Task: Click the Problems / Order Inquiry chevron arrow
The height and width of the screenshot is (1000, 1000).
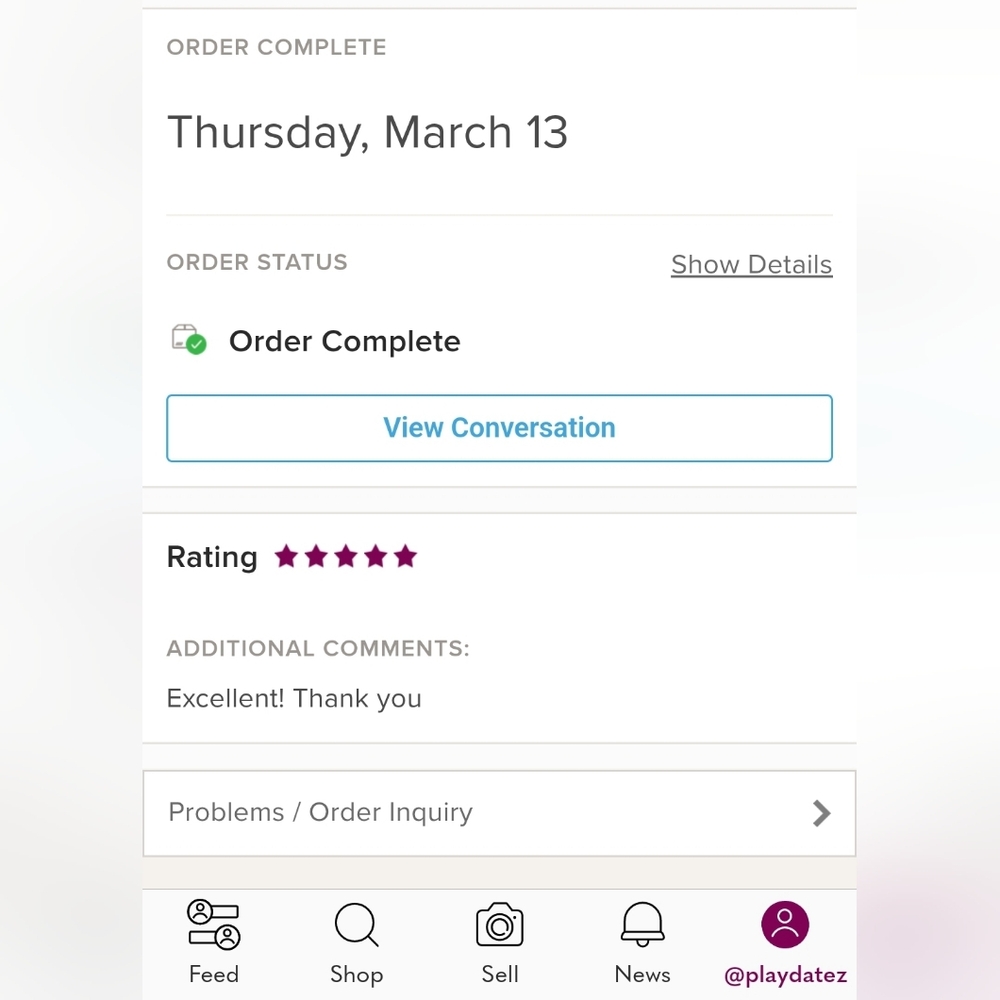Action: pyautogui.click(x=821, y=813)
